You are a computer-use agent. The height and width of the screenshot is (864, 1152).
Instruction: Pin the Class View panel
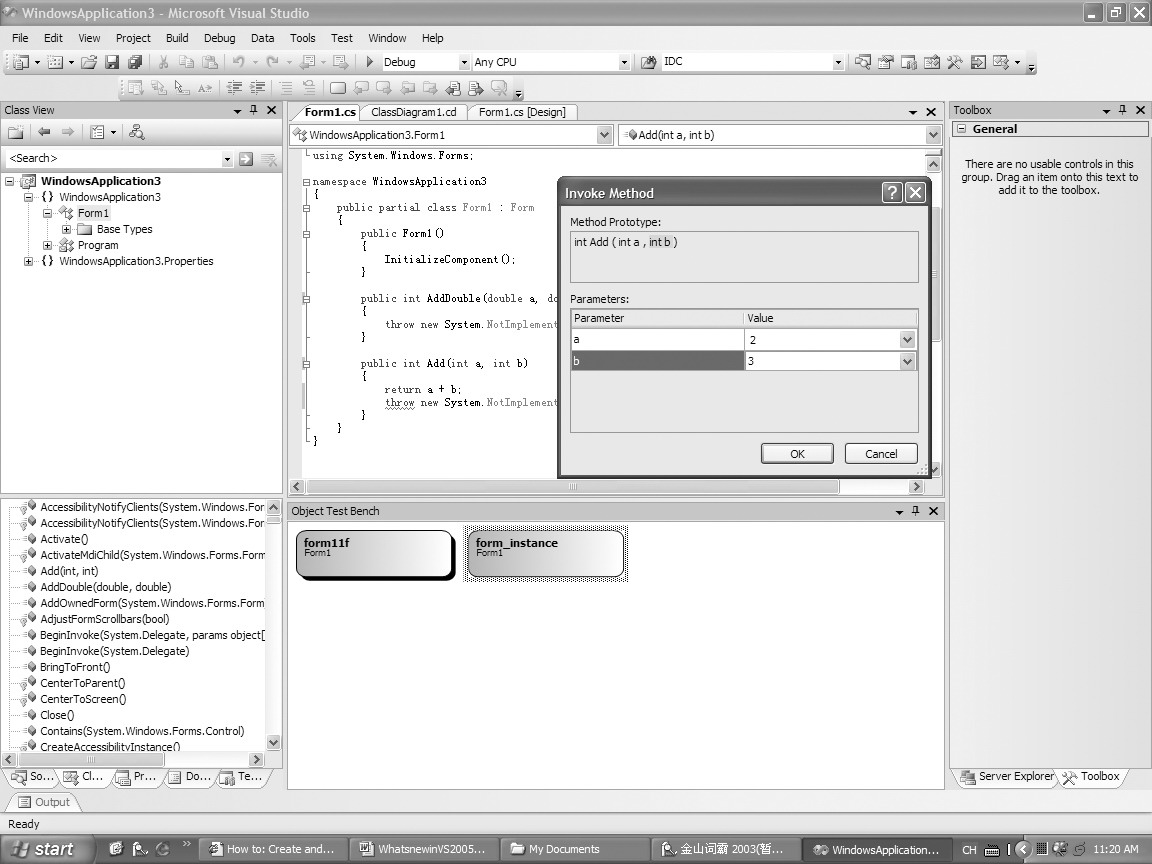(x=254, y=110)
